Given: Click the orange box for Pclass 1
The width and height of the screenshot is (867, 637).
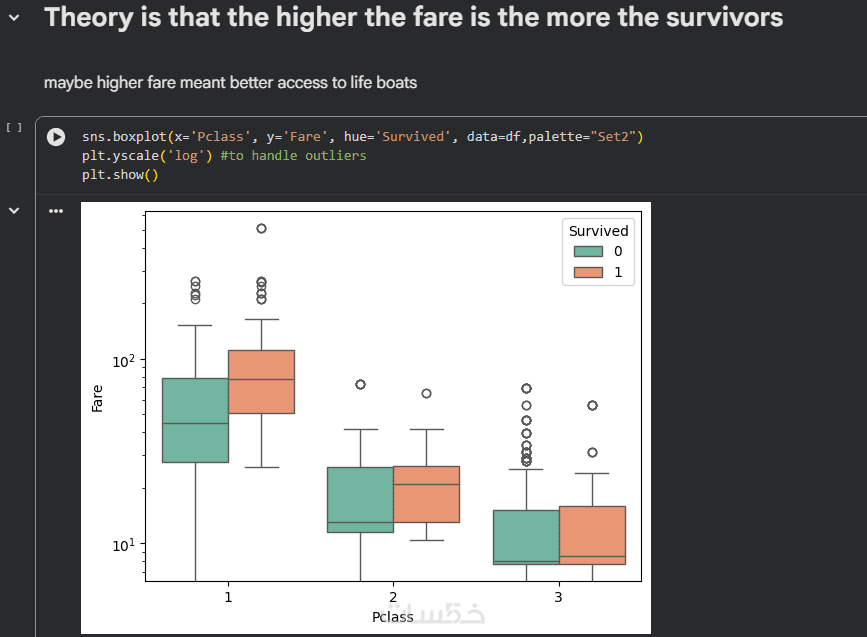Looking at the screenshot, I should coord(261,381).
